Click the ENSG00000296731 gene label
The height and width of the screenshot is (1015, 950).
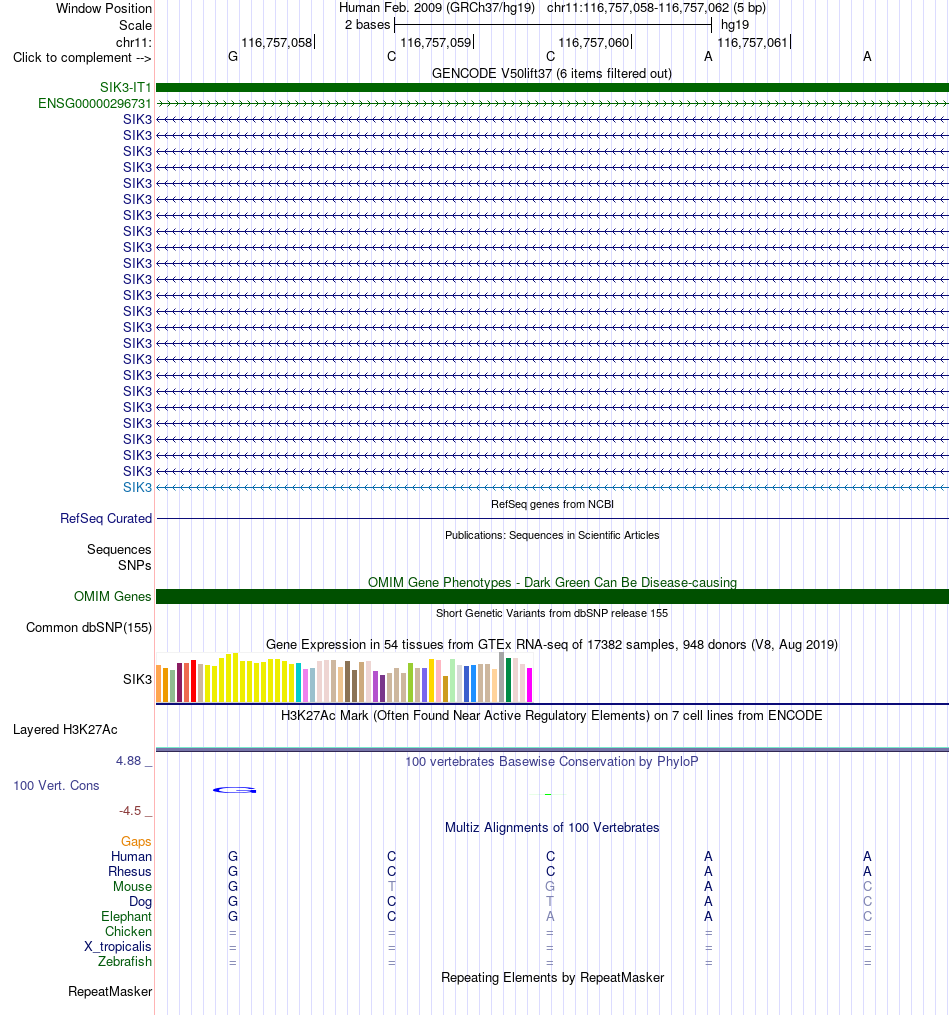tap(94, 104)
